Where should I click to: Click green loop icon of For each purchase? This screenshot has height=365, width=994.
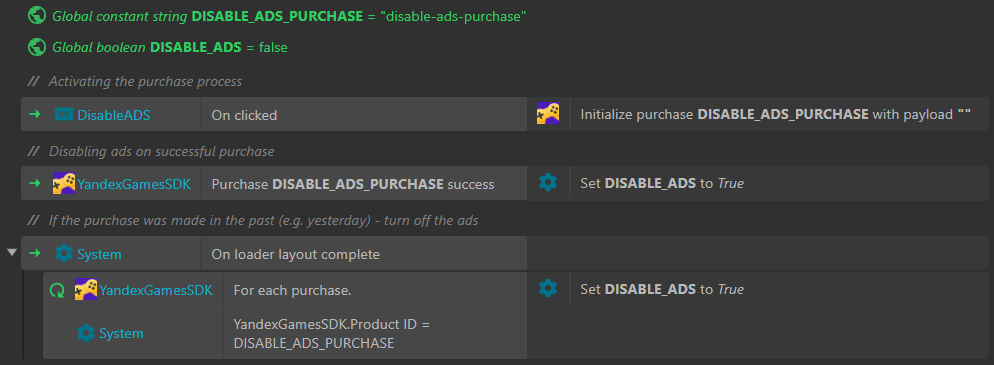(57, 290)
